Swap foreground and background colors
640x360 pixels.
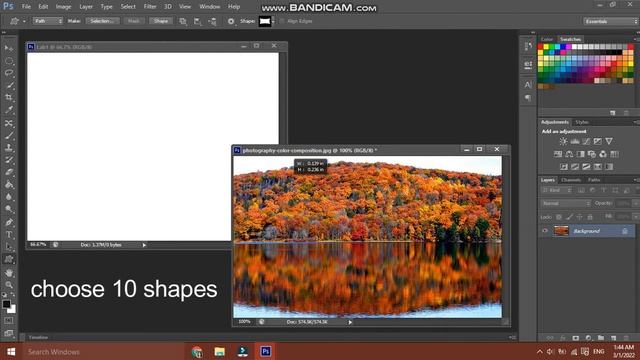pos(13,294)
